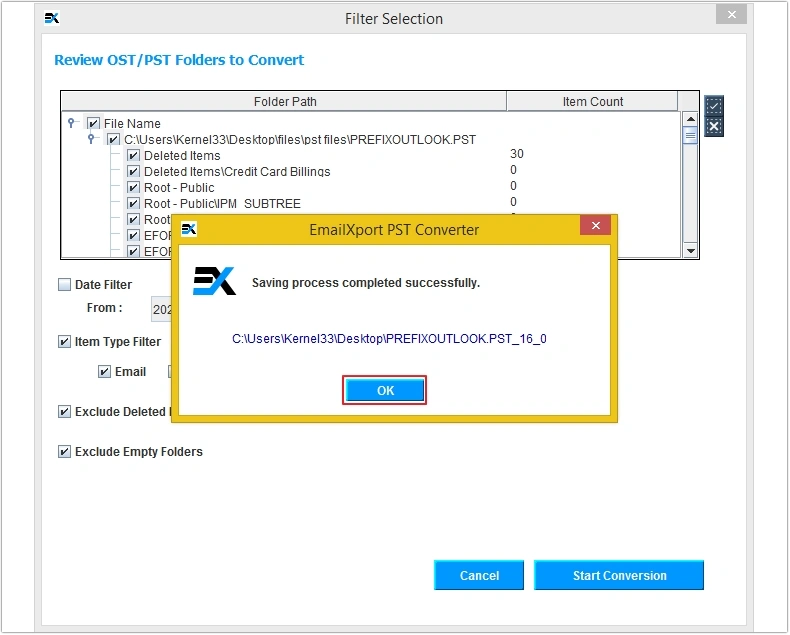Uncheck the Email item type checkbox
Viewport: 790px width, 635px height.
(104, 372)
